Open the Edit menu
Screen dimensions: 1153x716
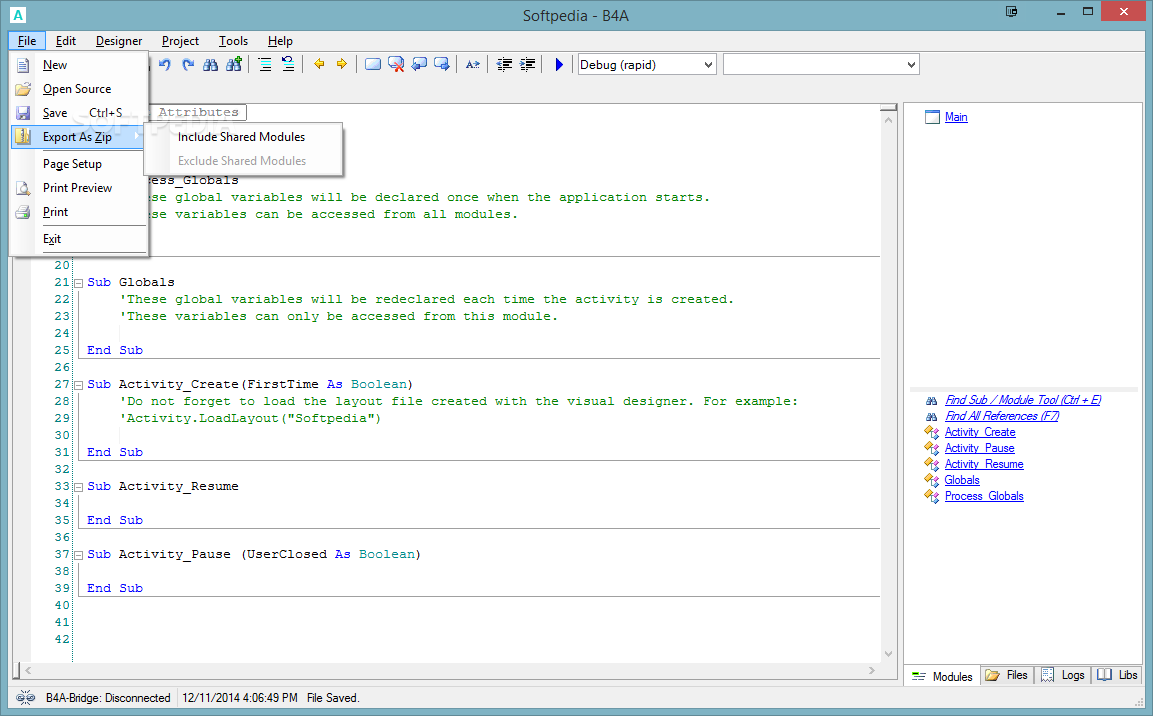(x=66, y=41)
